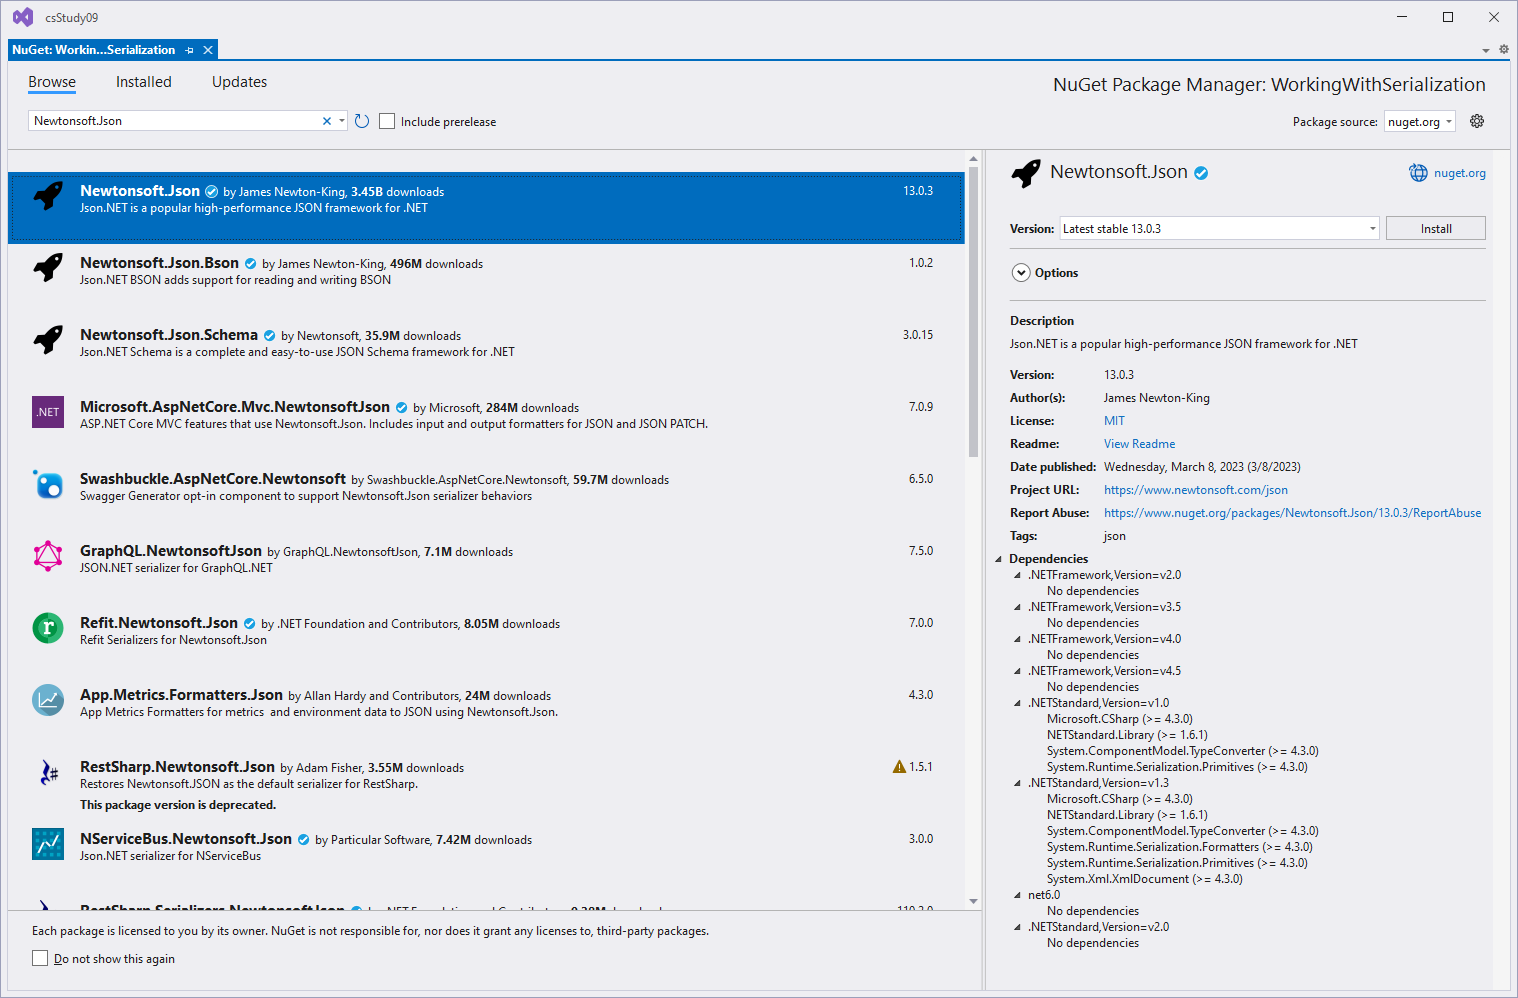Collapse .NETStandard,Version=v1.0 node
Image resolution: width=1518 pixels, height=998 pixels.
pos(1018,703)
